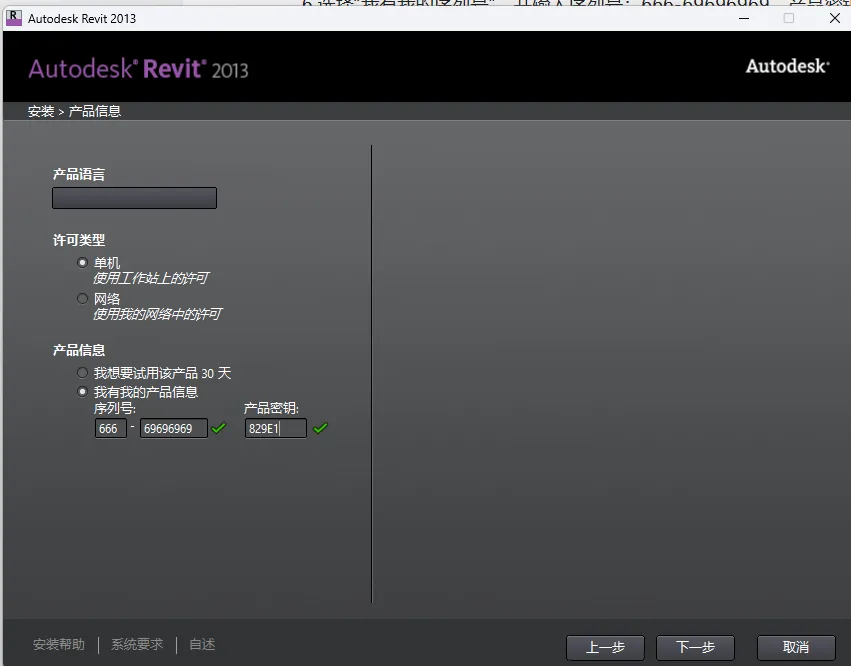The image size is (851, 666).
Task: Click the 使用我的网络中的许可 description text
Action: click(x=157, y=314)
